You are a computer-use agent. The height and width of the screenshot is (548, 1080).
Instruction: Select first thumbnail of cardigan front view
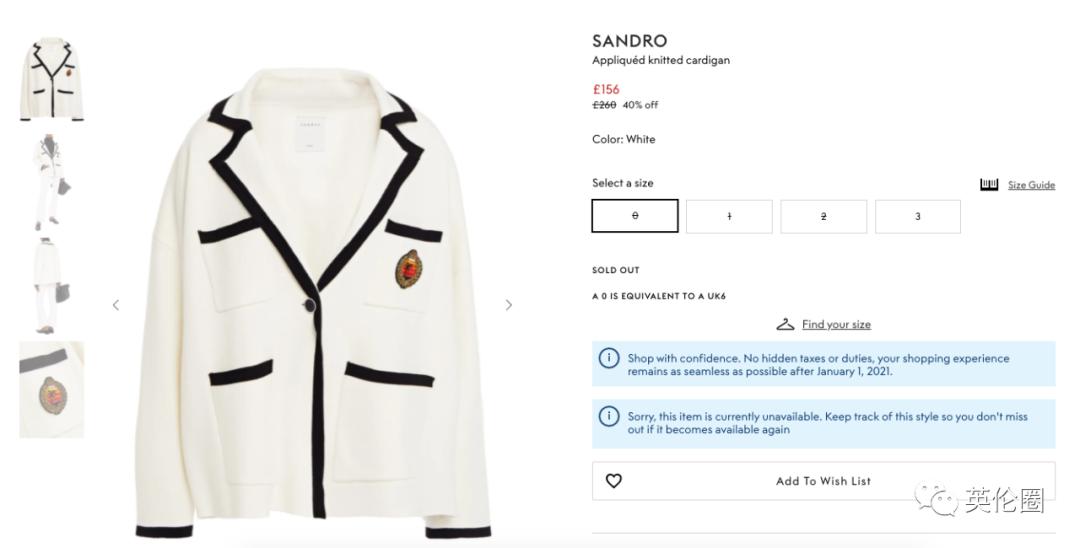pos(52,79)
